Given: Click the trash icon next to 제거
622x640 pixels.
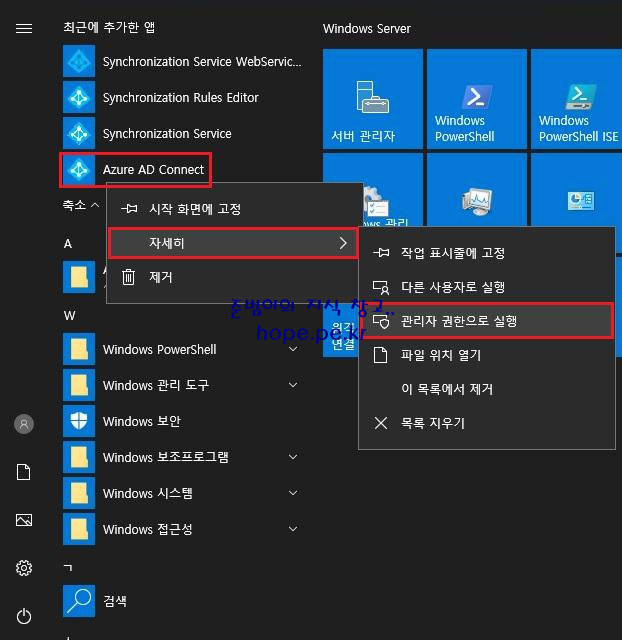Looking at the screenshot, I should click(129, 277).
